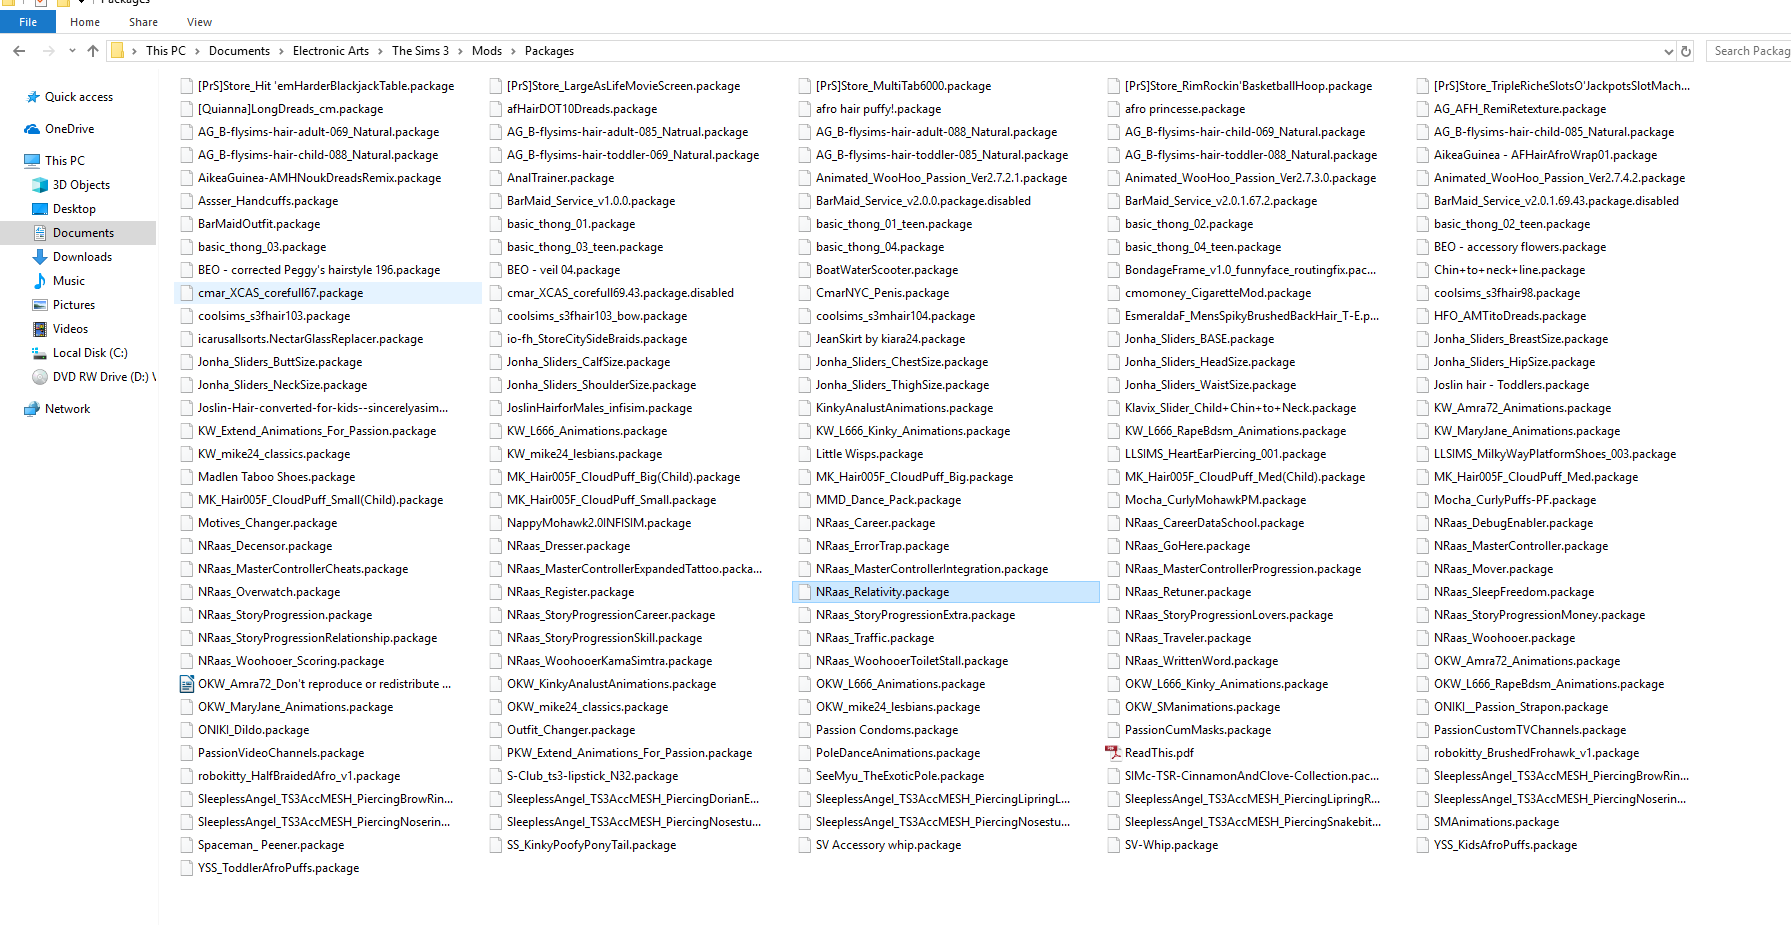Screen dimensions: 1791x925
Task: Expand the chevron after Electronic Arts breadcrumb
Action: click(380, 51)
